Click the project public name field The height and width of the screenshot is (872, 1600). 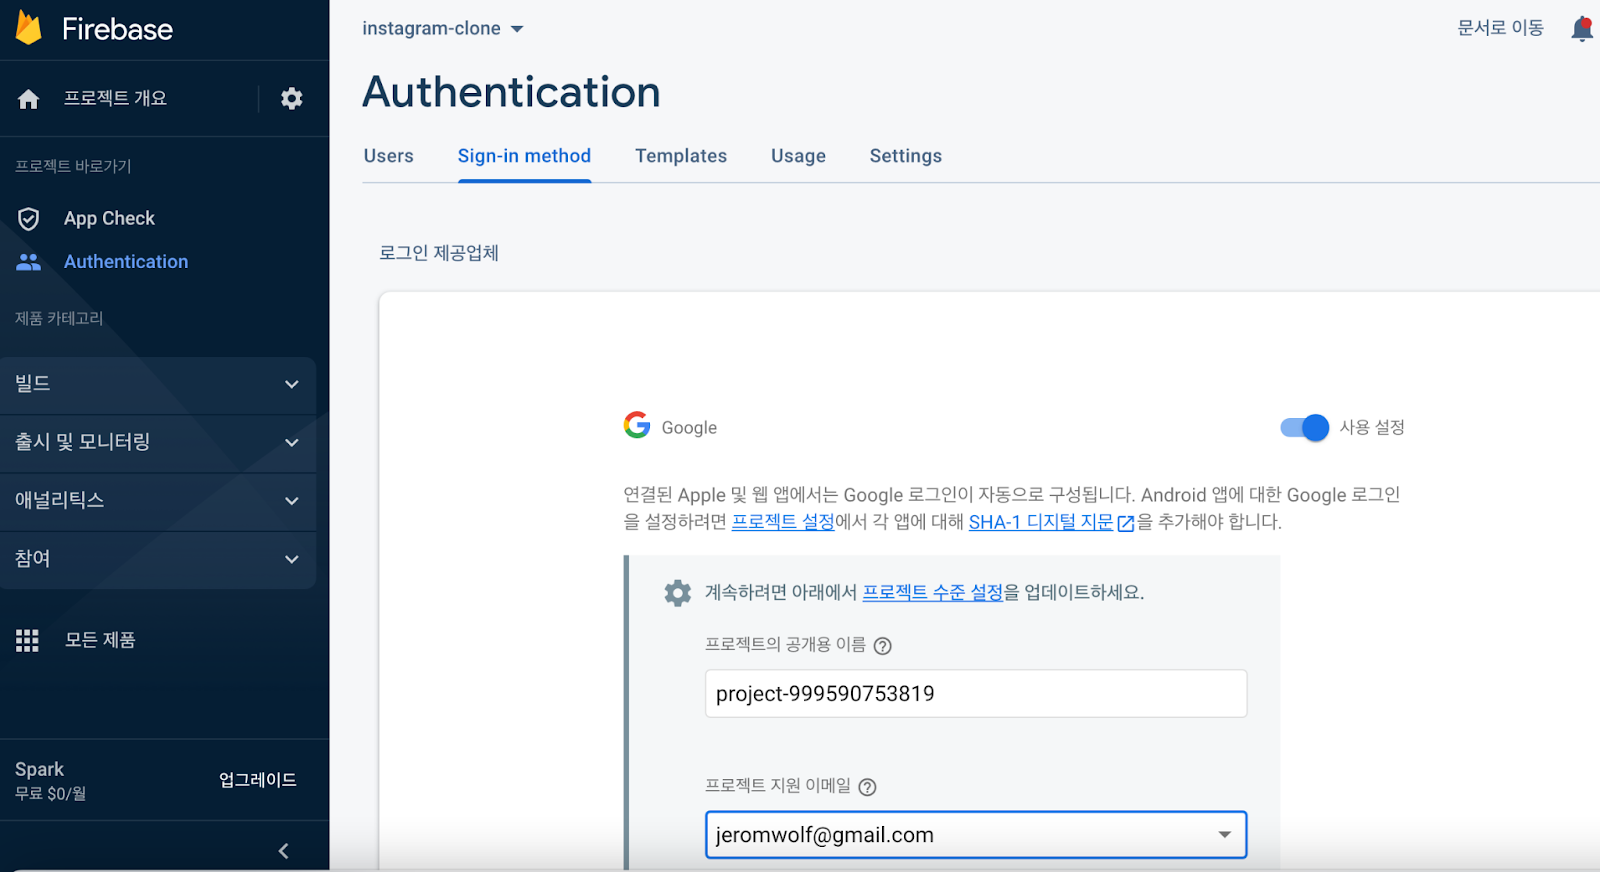(976, 694)
